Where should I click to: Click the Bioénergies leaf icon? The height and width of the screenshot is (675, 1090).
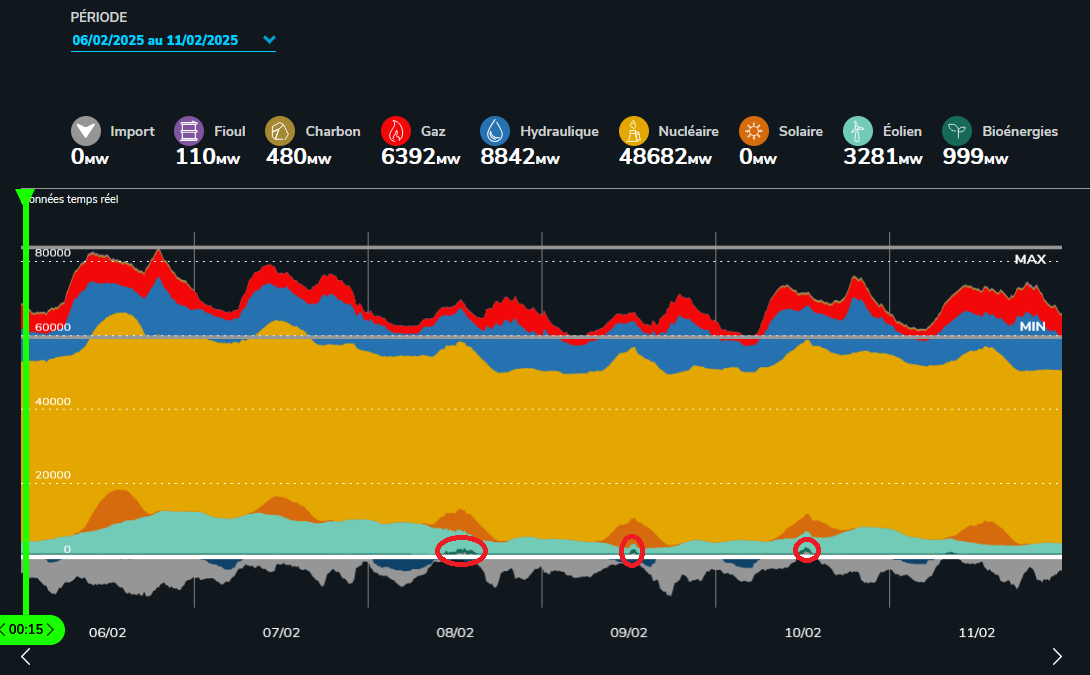coord(957,131)
